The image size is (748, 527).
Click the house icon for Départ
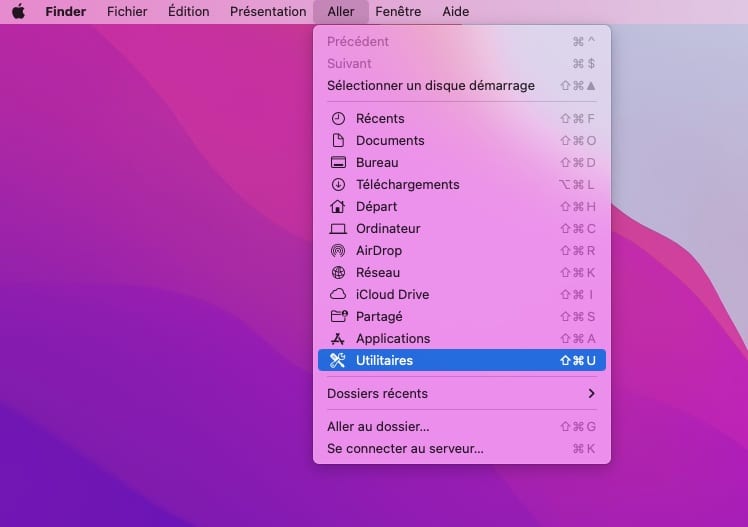click(338, 206)
